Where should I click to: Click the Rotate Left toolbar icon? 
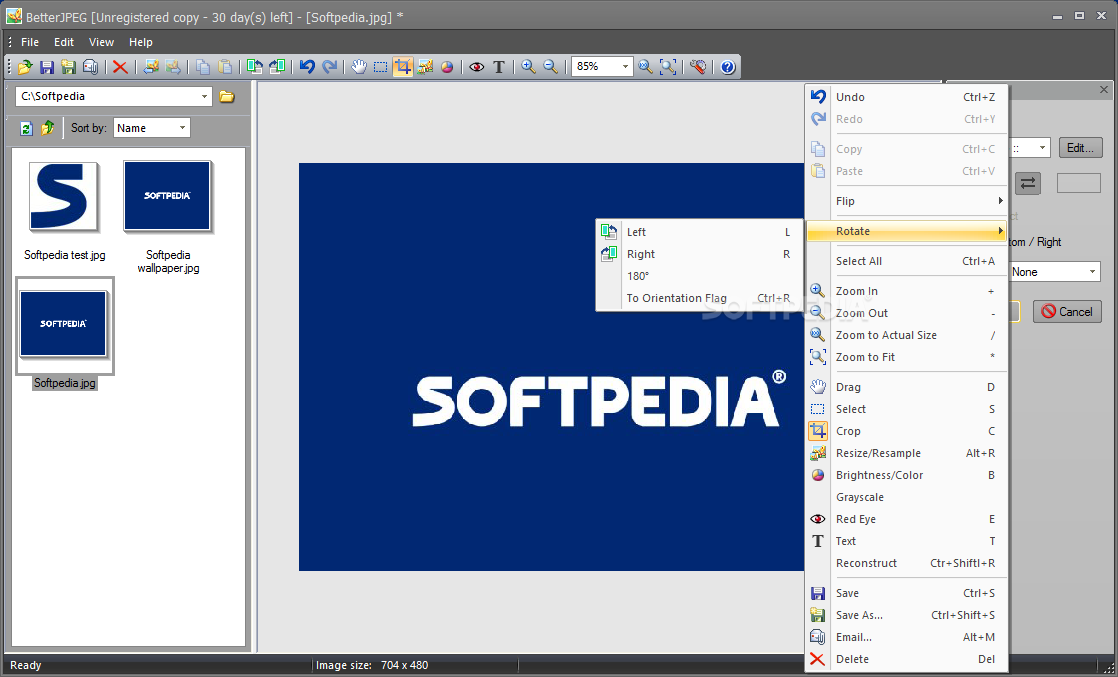coord(255,67)
